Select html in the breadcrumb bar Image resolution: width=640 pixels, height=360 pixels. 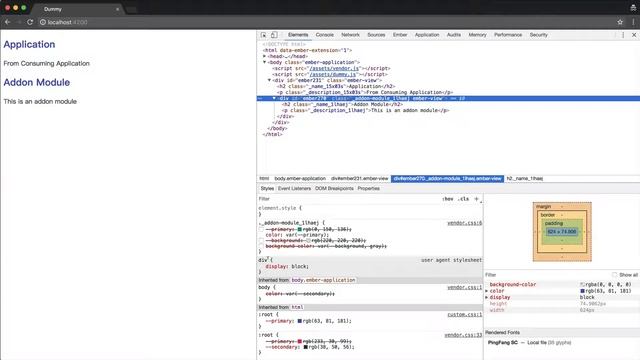(264, 179)
